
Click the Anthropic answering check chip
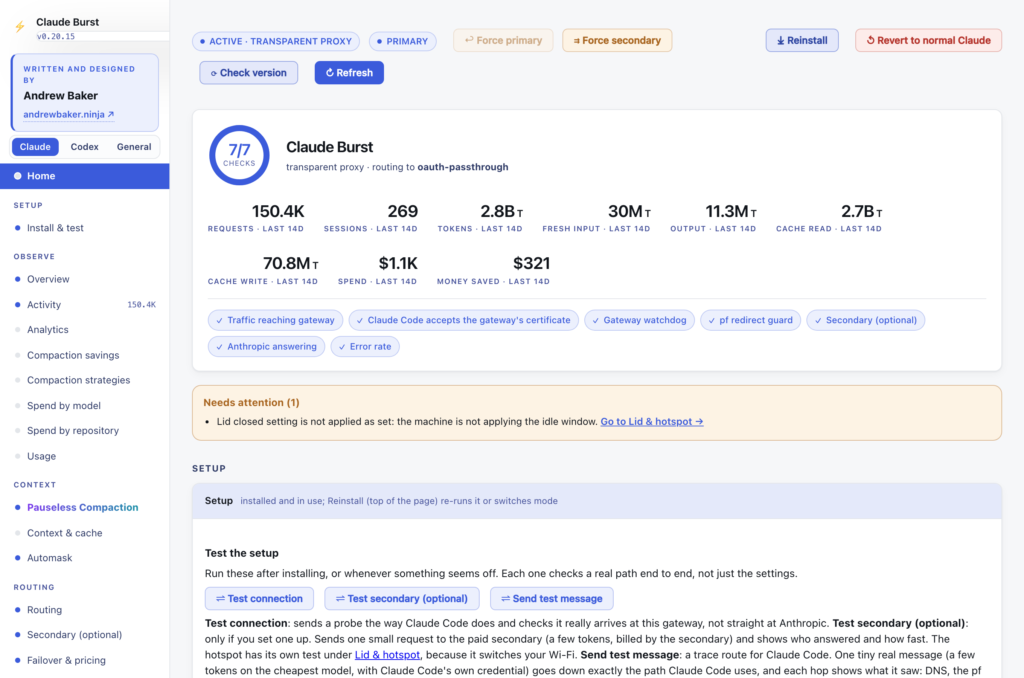266,347
